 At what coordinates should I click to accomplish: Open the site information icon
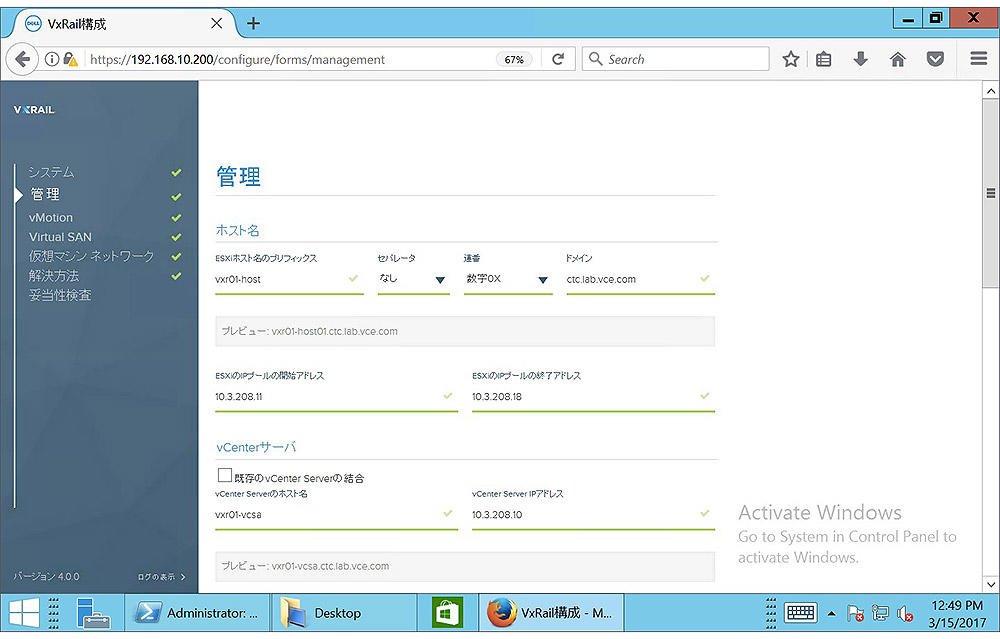tap(52, 59)
